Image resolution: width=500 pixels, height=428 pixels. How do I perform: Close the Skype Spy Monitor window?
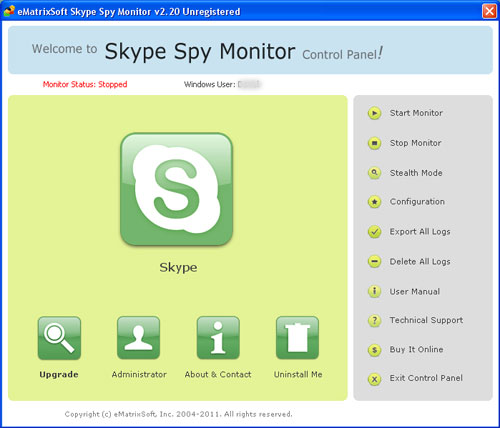tap(489, 11)
